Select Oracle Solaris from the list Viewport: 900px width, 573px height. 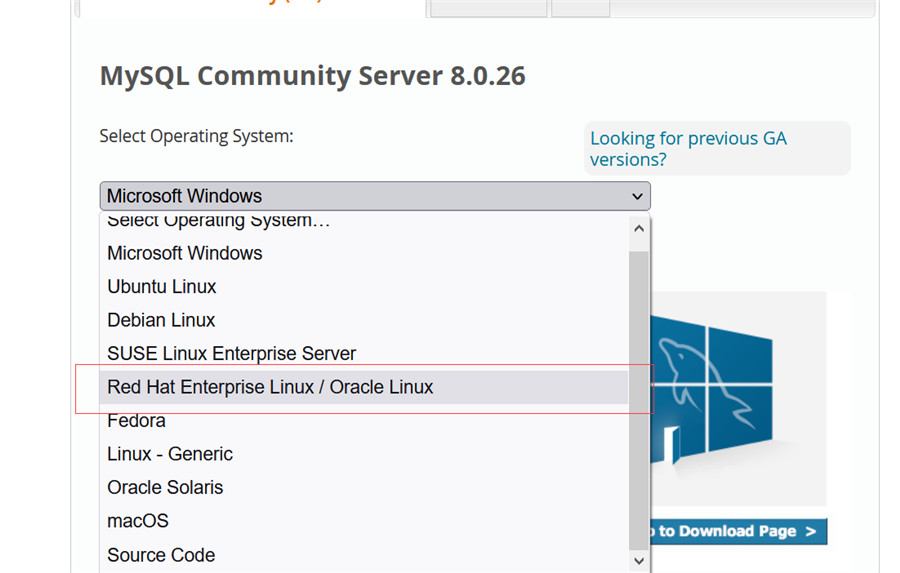click(165, 488)
